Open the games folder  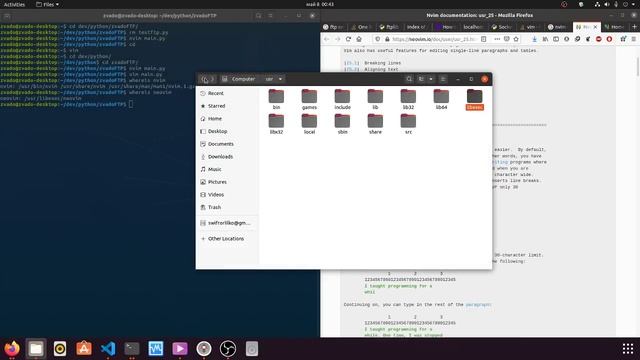309,99
